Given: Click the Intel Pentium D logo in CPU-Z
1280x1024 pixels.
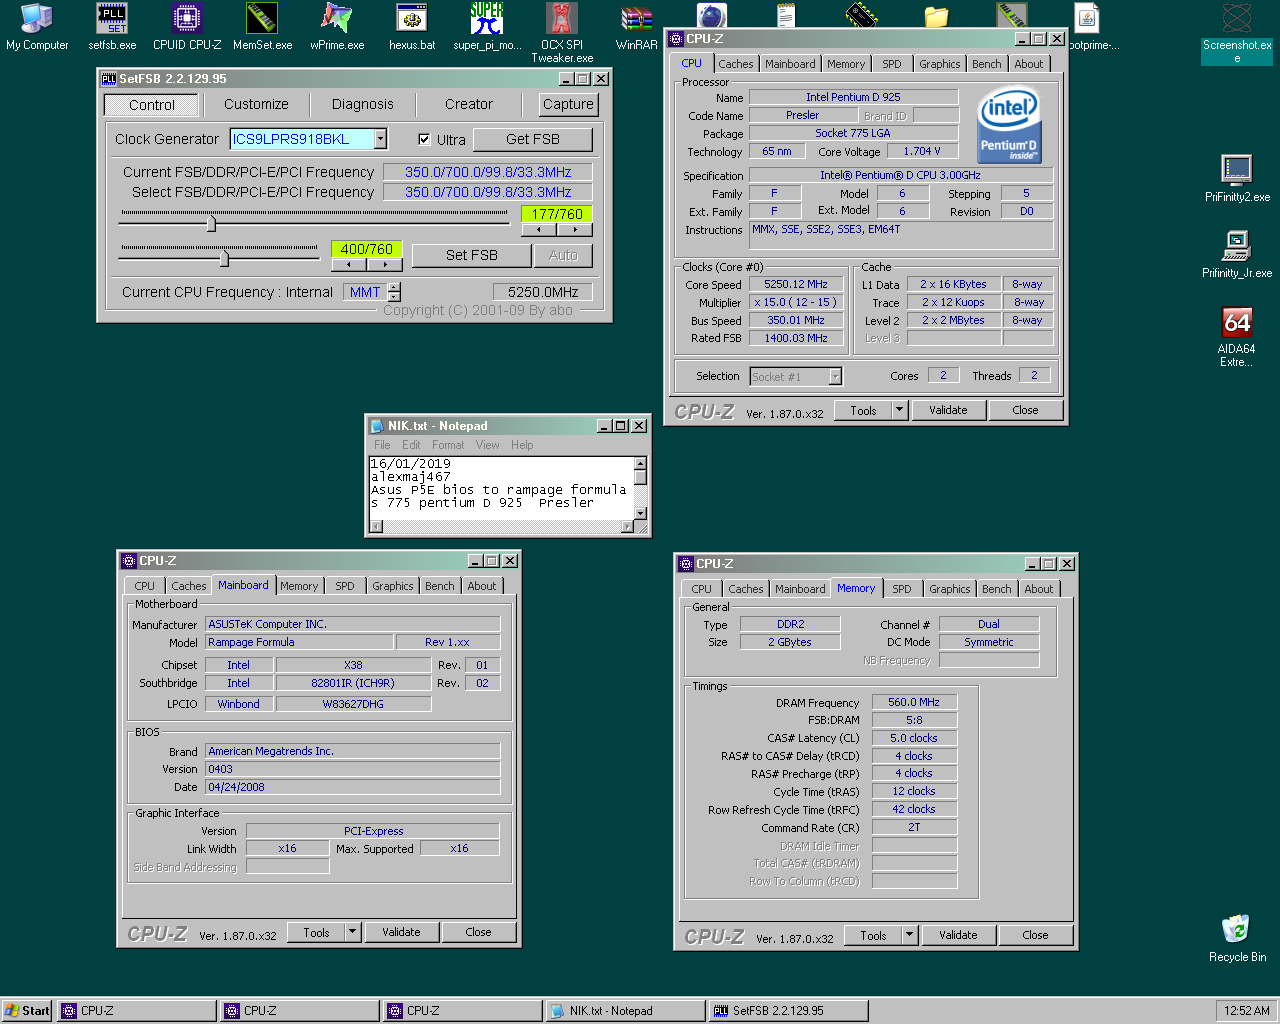Looking at the screenshot, I should [x=1009, y=124].
